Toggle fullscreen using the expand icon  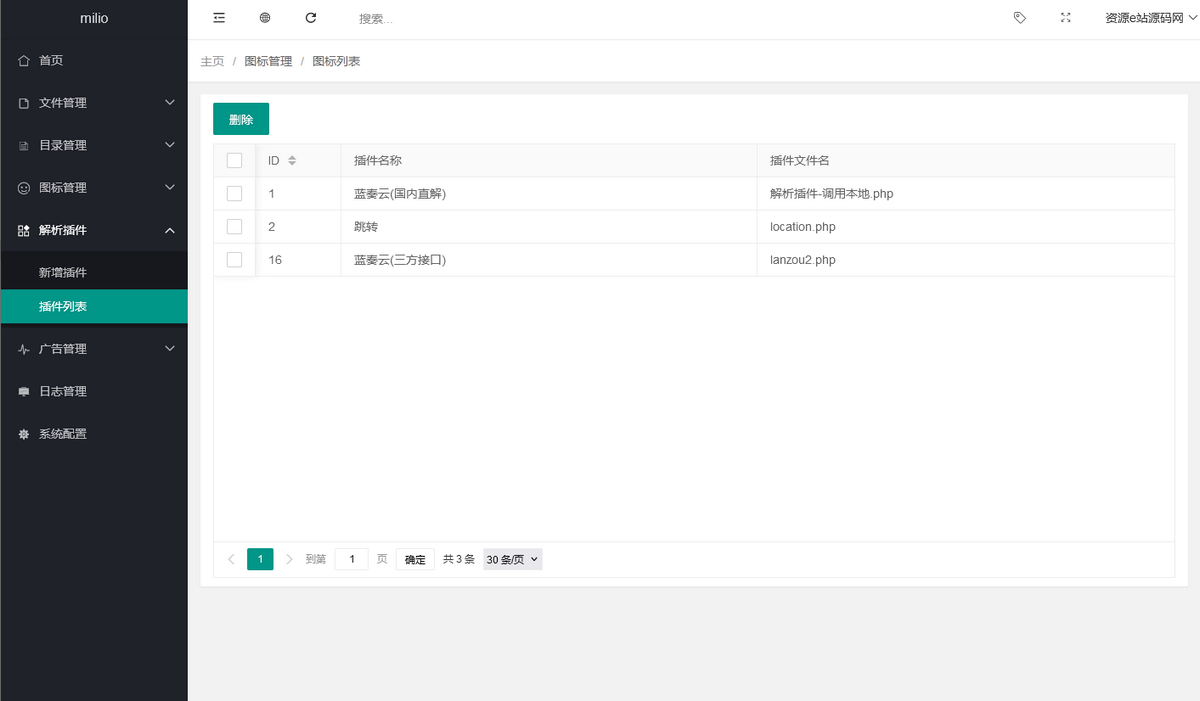click(1065, 18)
